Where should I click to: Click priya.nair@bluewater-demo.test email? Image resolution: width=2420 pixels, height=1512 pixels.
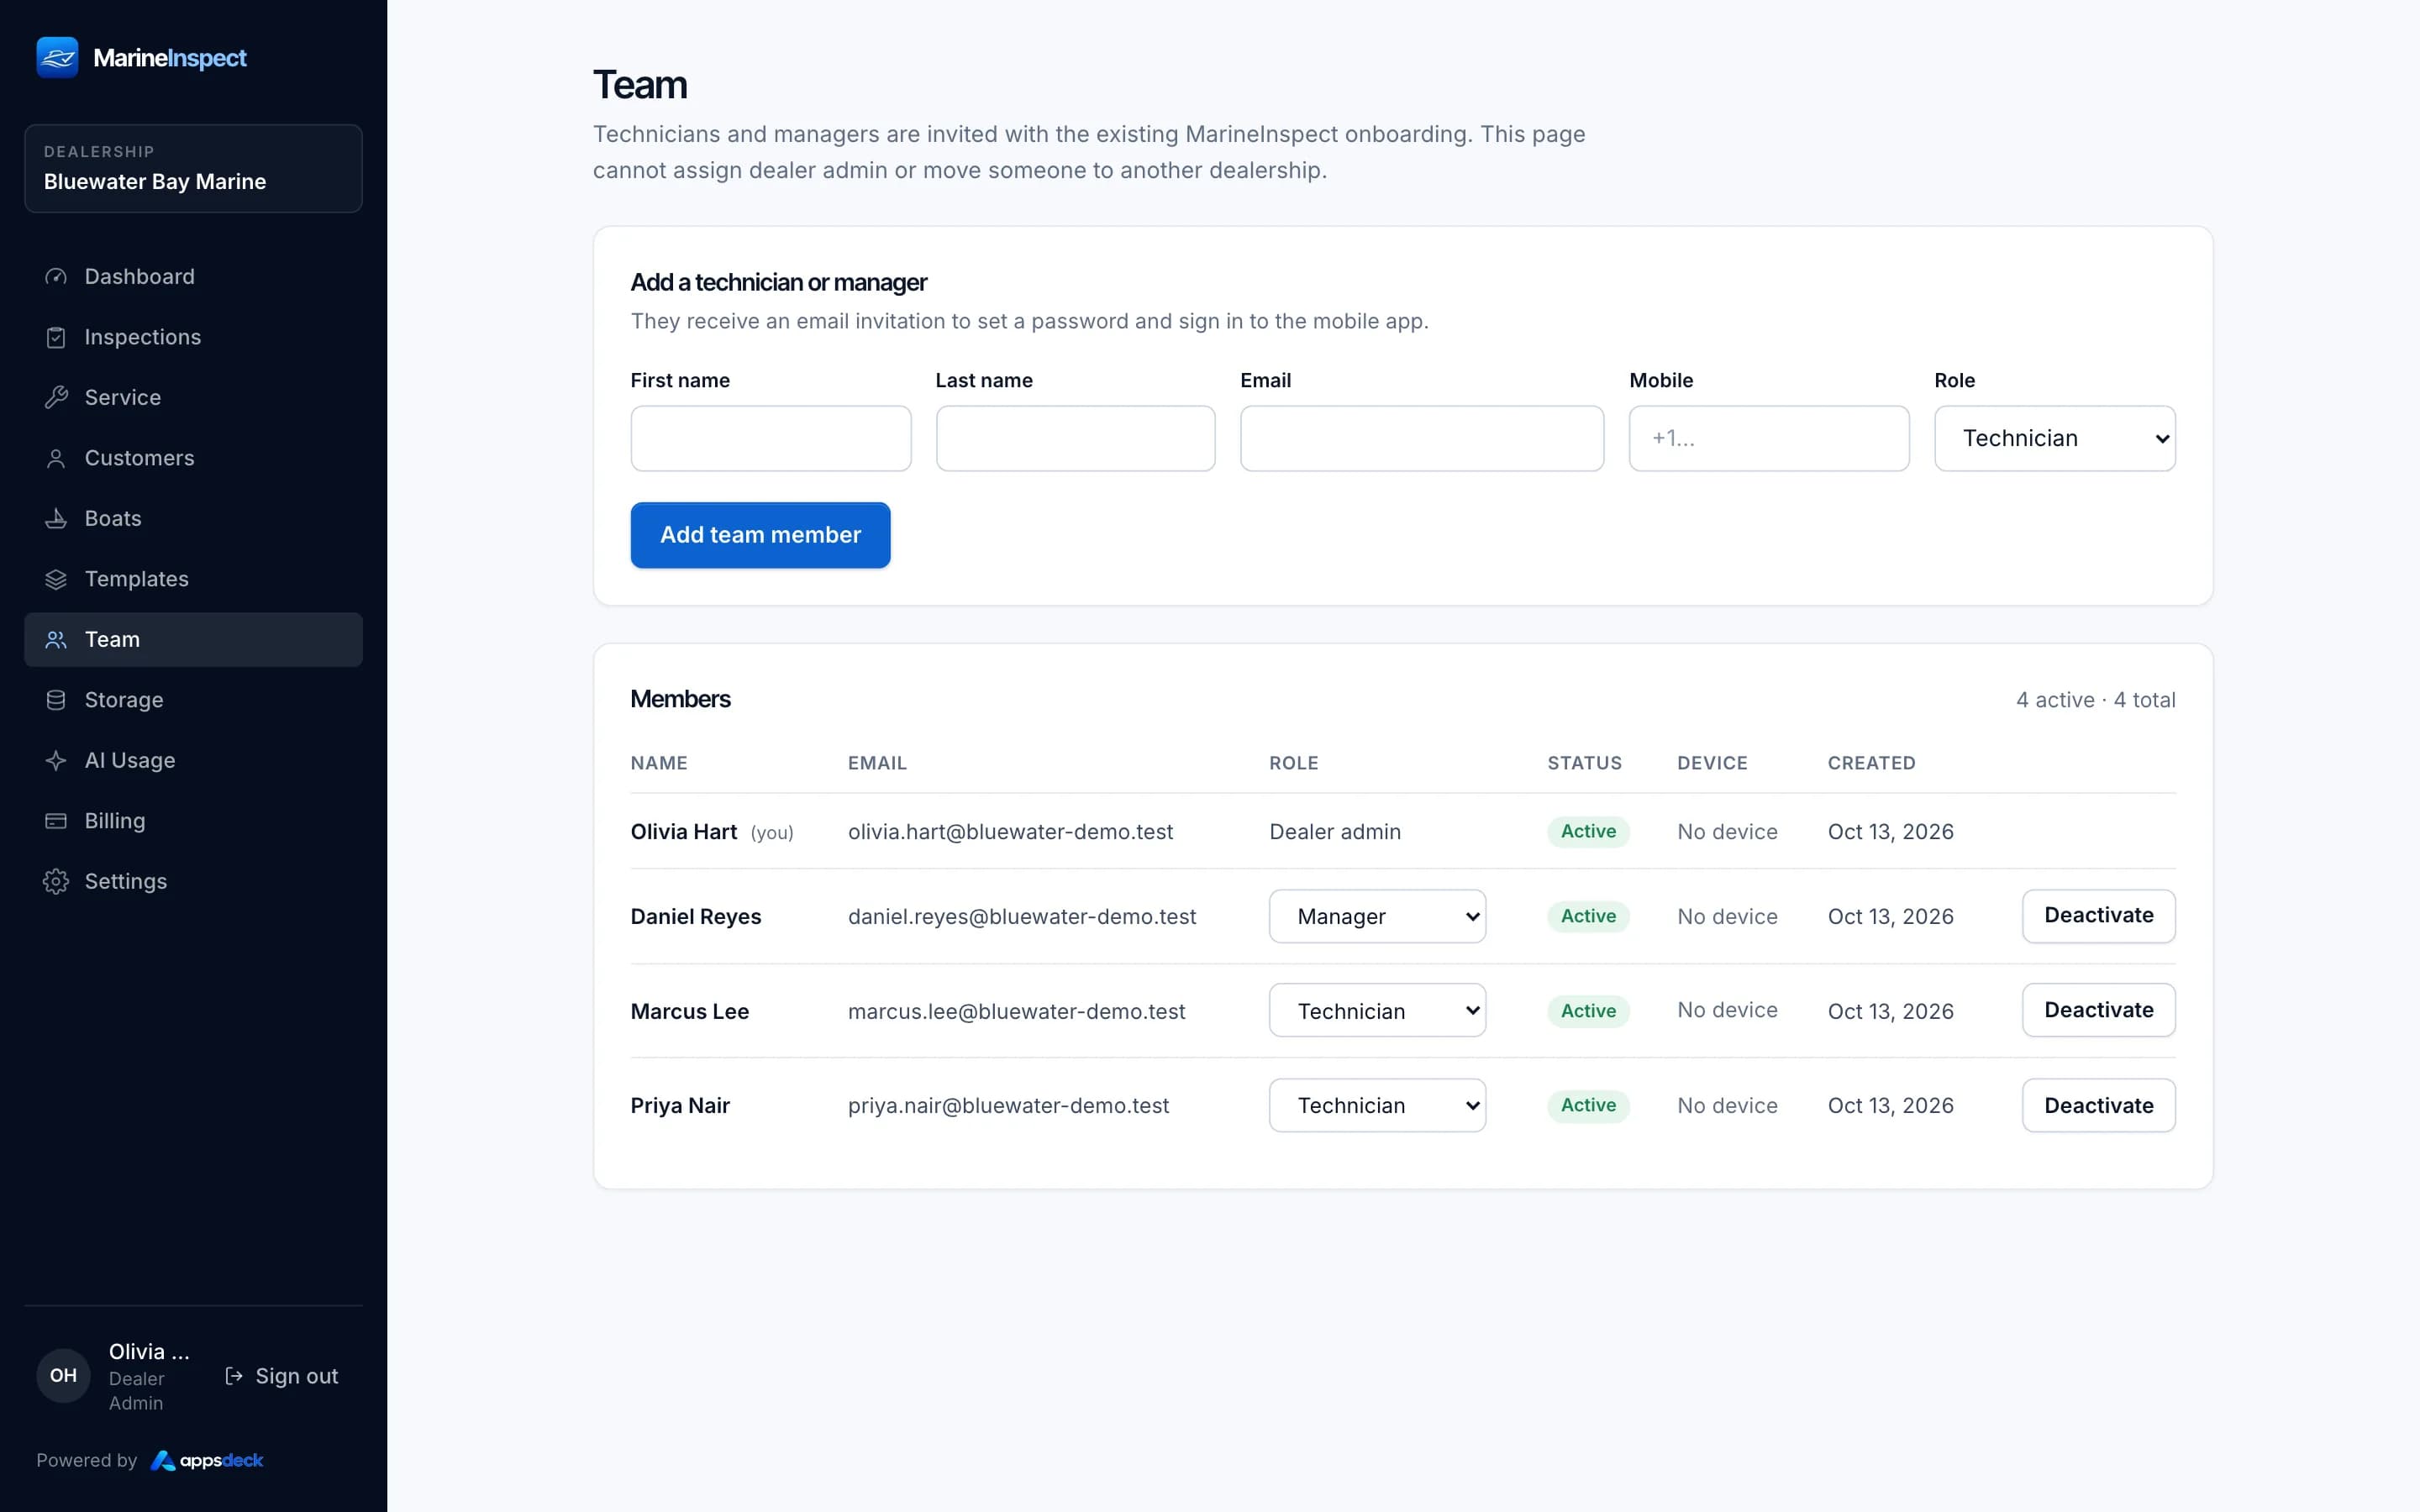pos(1008,1106)
